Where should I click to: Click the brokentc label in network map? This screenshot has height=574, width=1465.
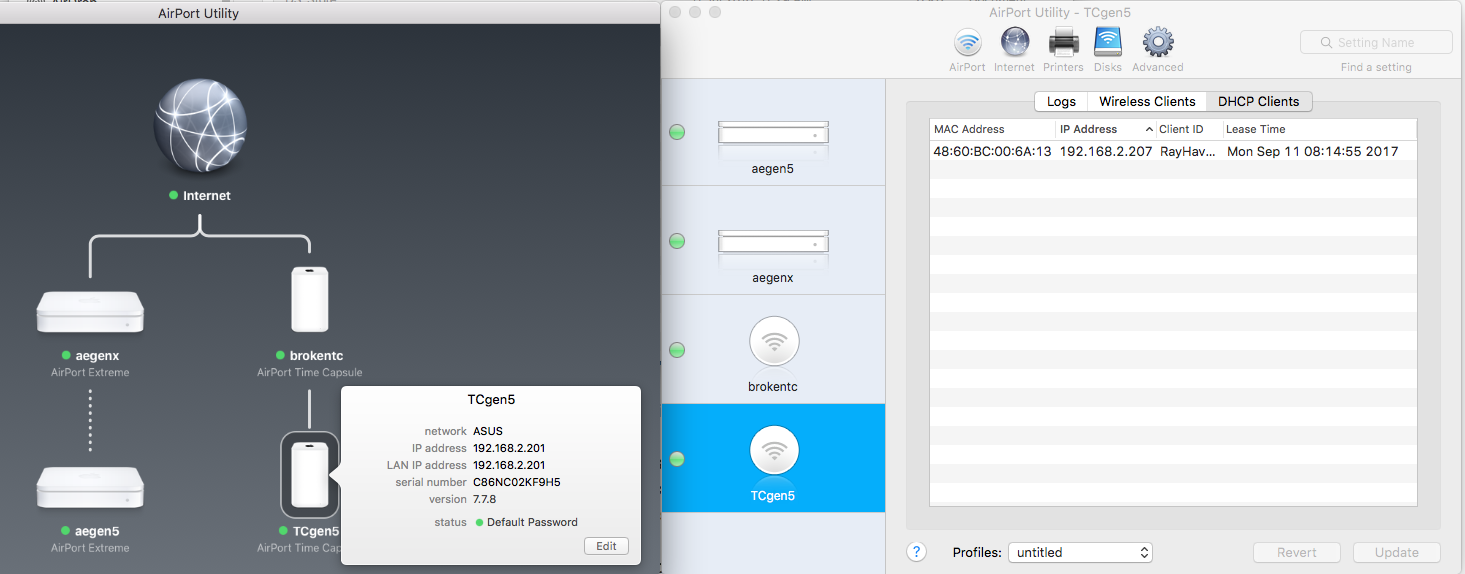[x=317, y=356]
